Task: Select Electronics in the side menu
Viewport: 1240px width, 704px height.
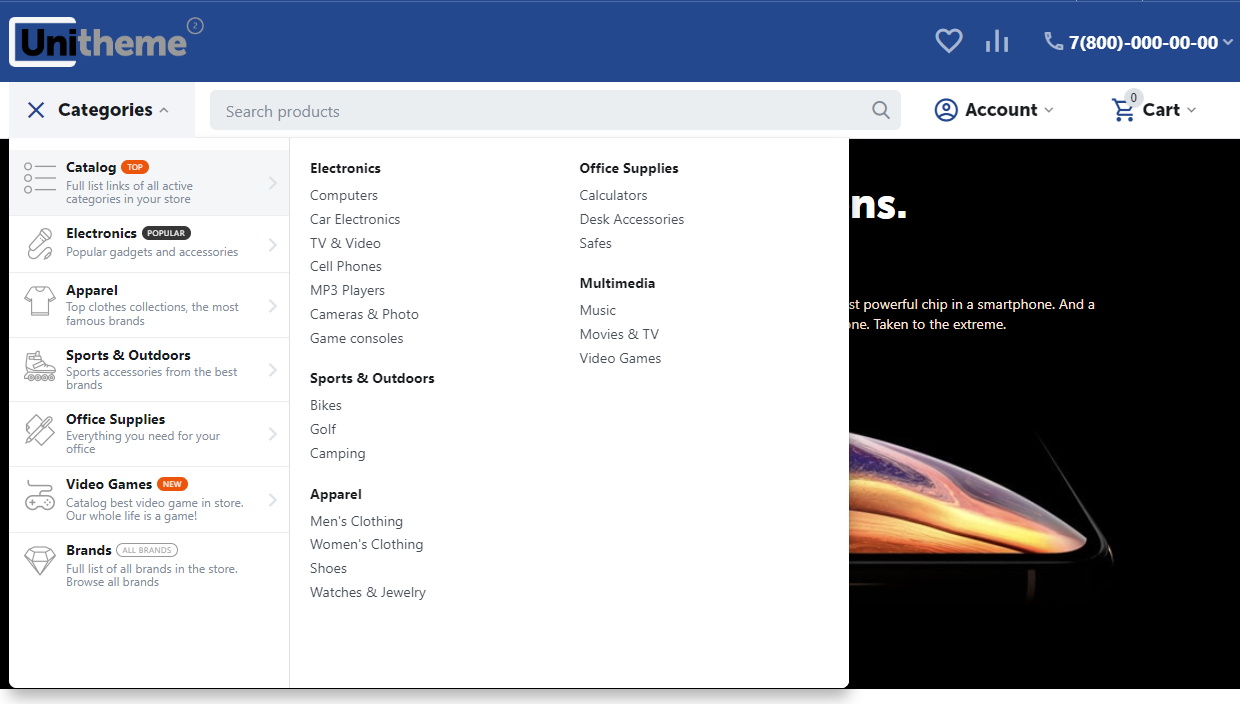Action: tap(149, 244)
